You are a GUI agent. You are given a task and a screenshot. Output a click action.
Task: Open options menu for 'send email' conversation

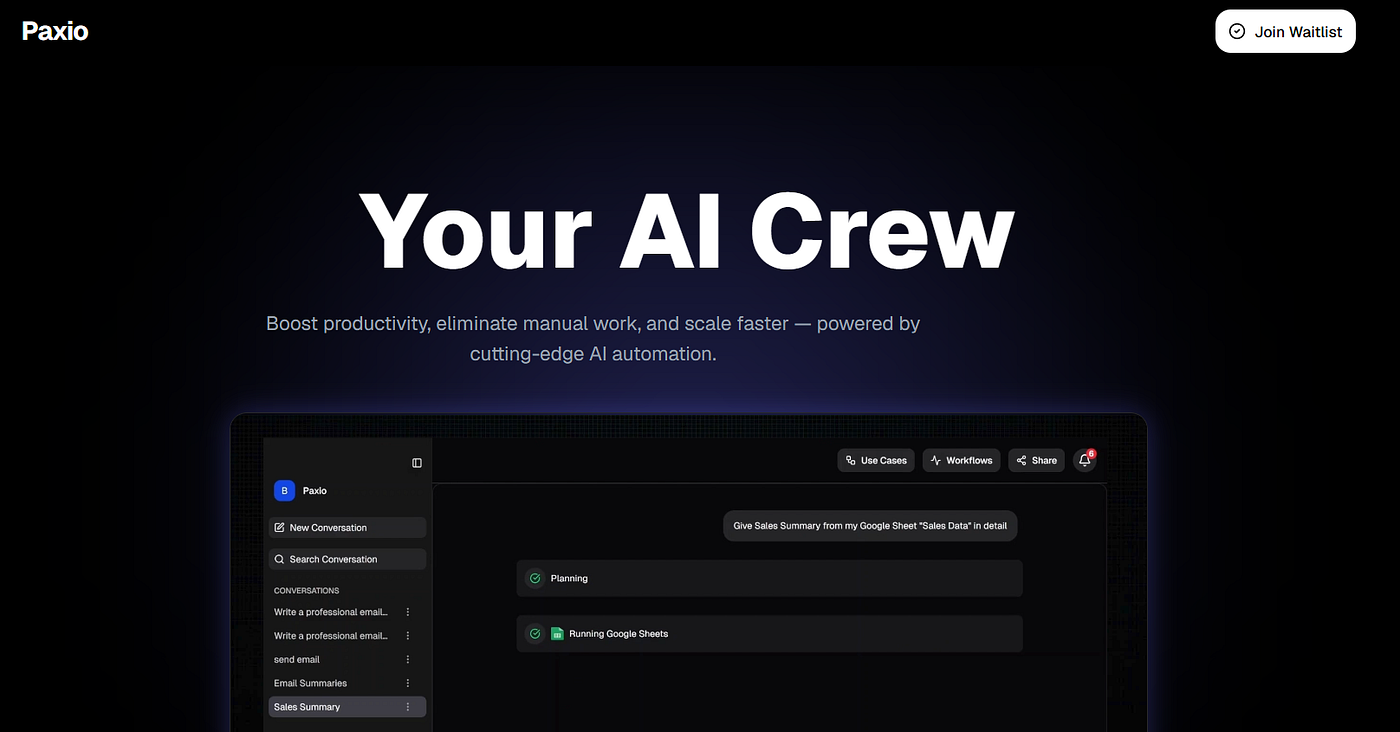(x=408, y=660)
